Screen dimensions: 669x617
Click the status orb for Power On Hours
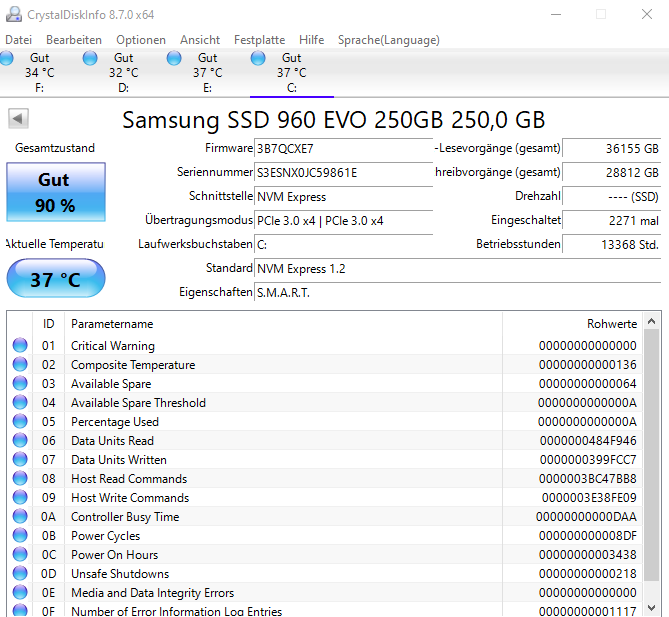[20, 554]
